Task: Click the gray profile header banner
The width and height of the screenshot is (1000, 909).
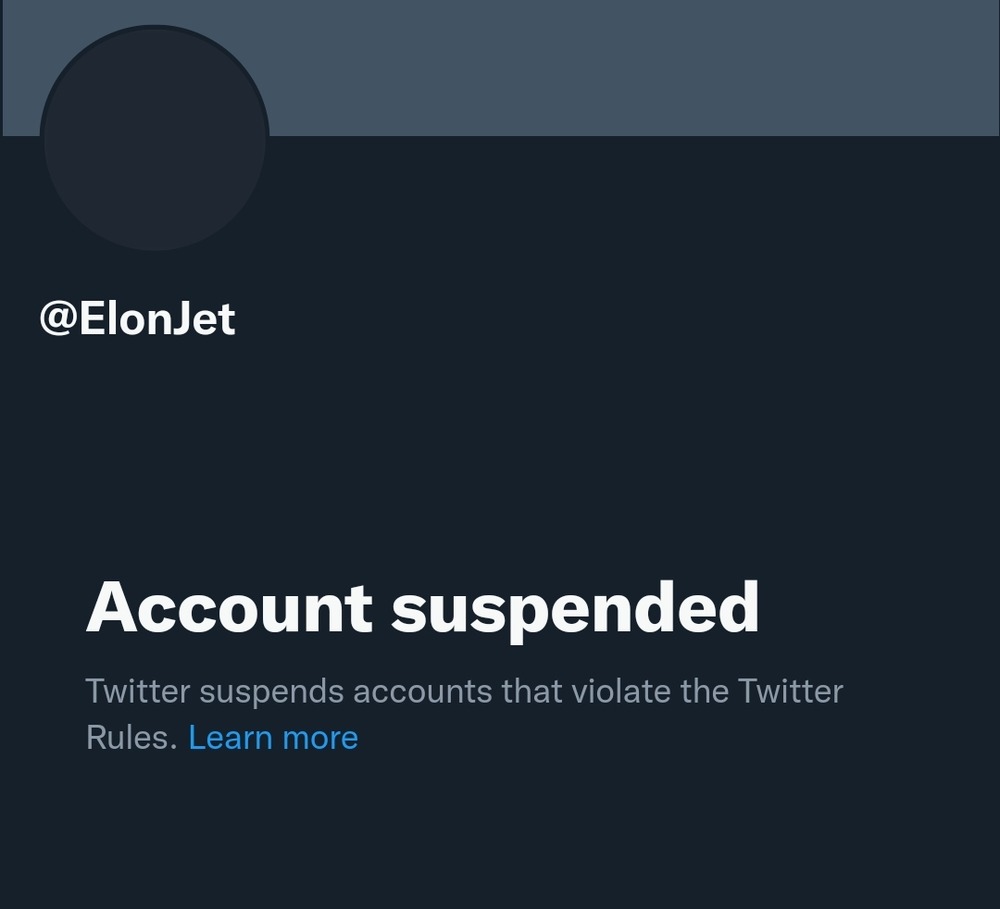Action: click(630, 67)
